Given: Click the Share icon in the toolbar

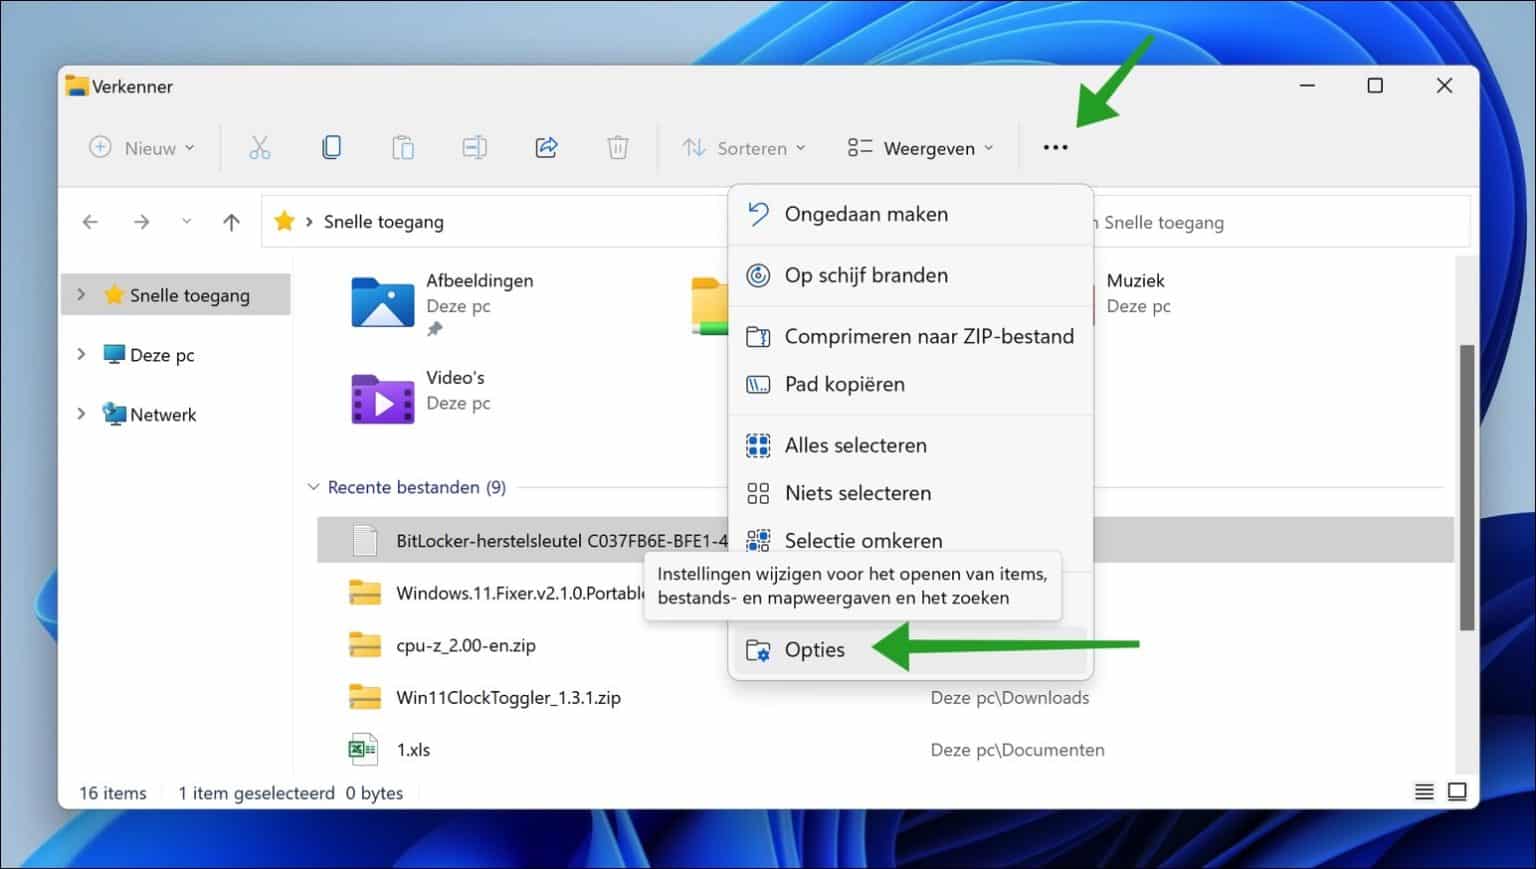Looking at the screenshot, I should tap(546, 147).
